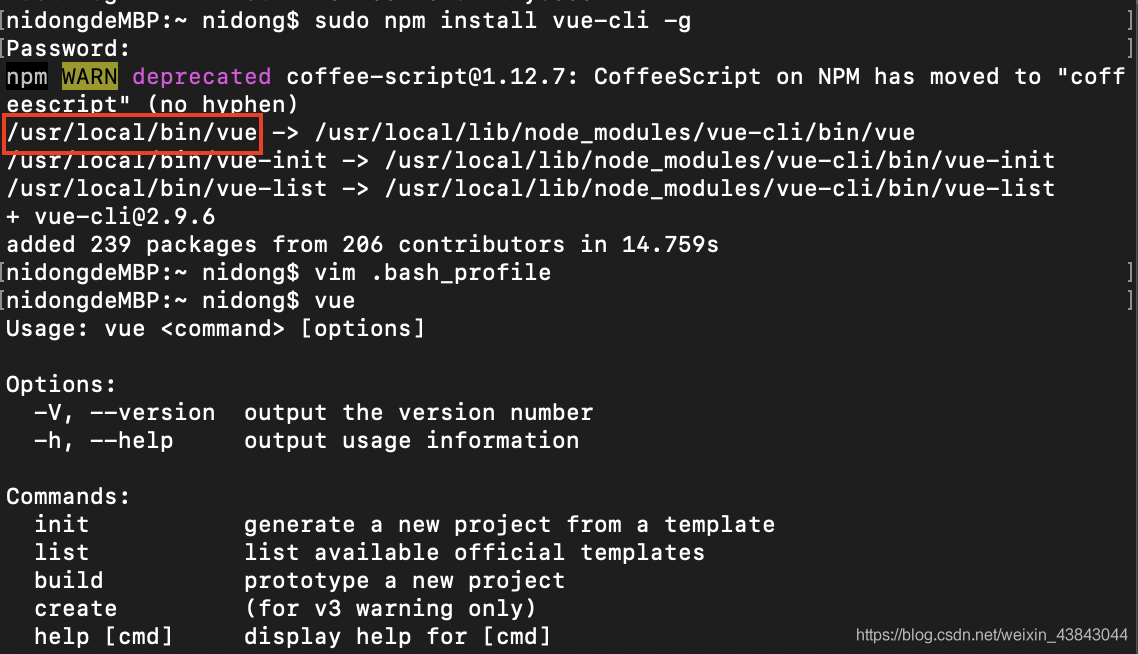Click the help [cmd] command entry

tap(104, 637)
